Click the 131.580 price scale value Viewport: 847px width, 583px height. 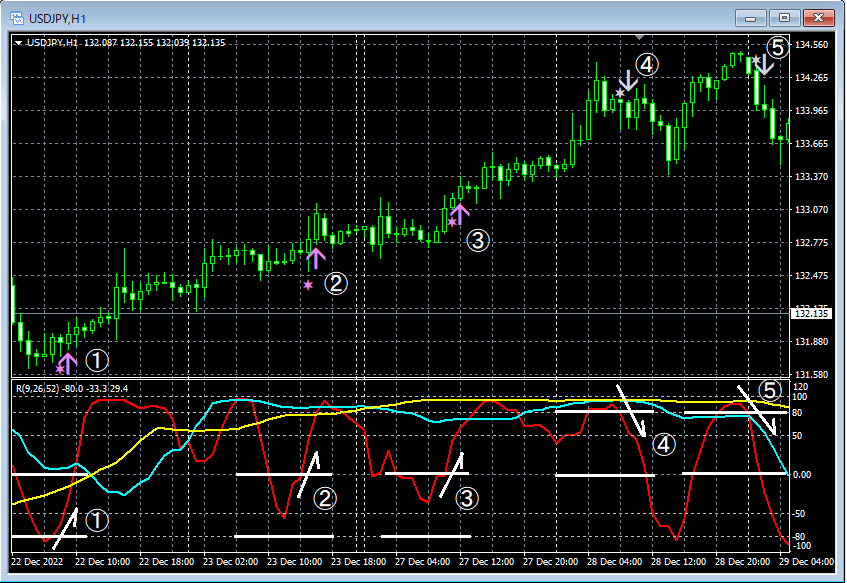tap(811, 374)
